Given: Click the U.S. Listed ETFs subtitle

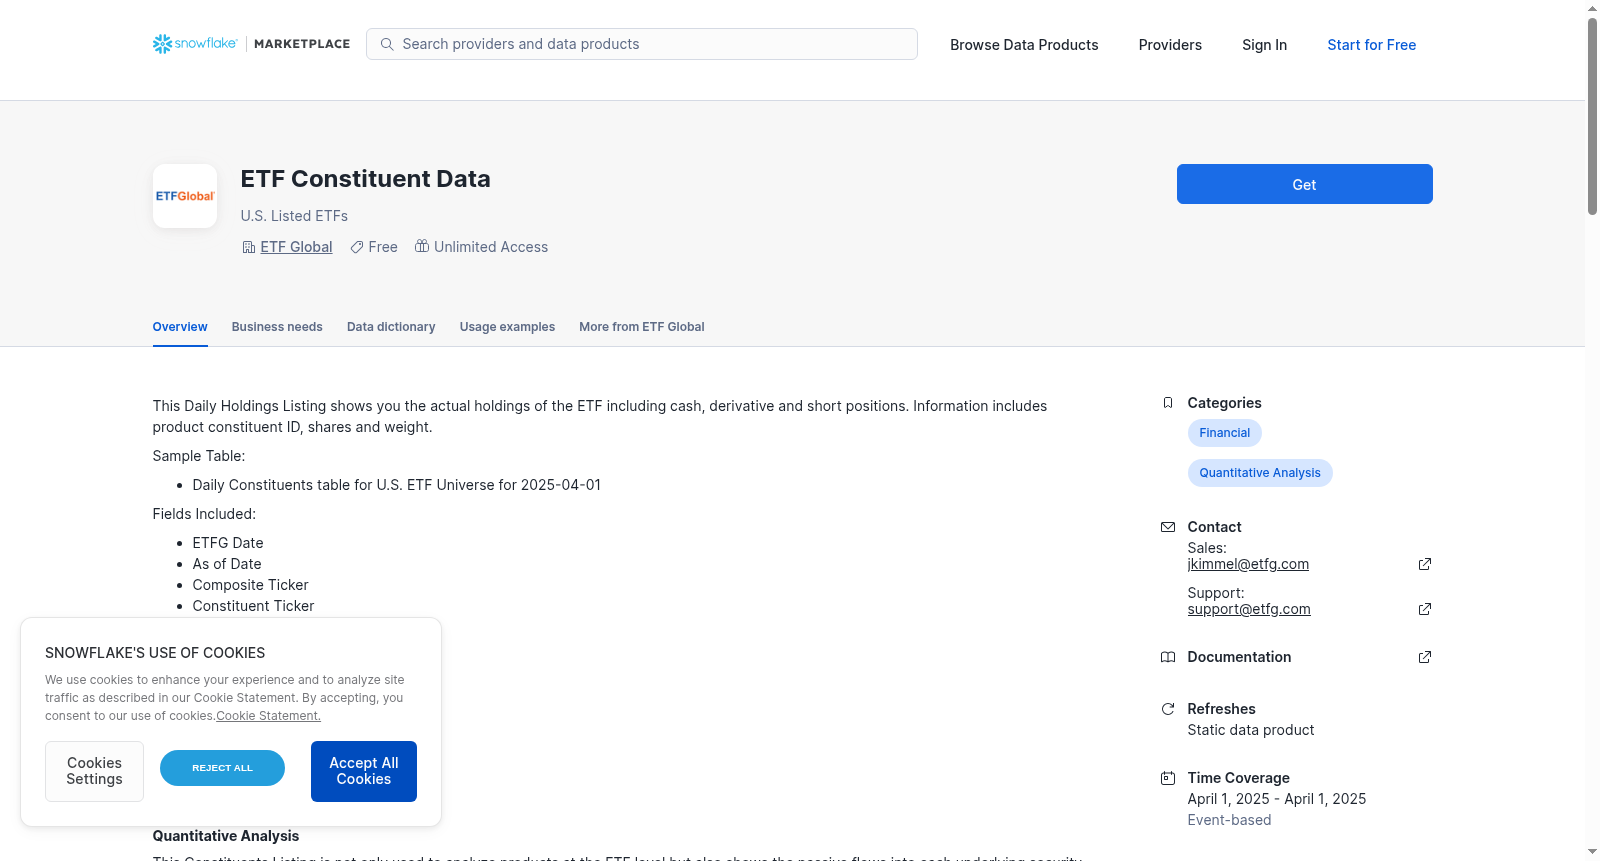Looking at the screenshot, I should 294,216.
